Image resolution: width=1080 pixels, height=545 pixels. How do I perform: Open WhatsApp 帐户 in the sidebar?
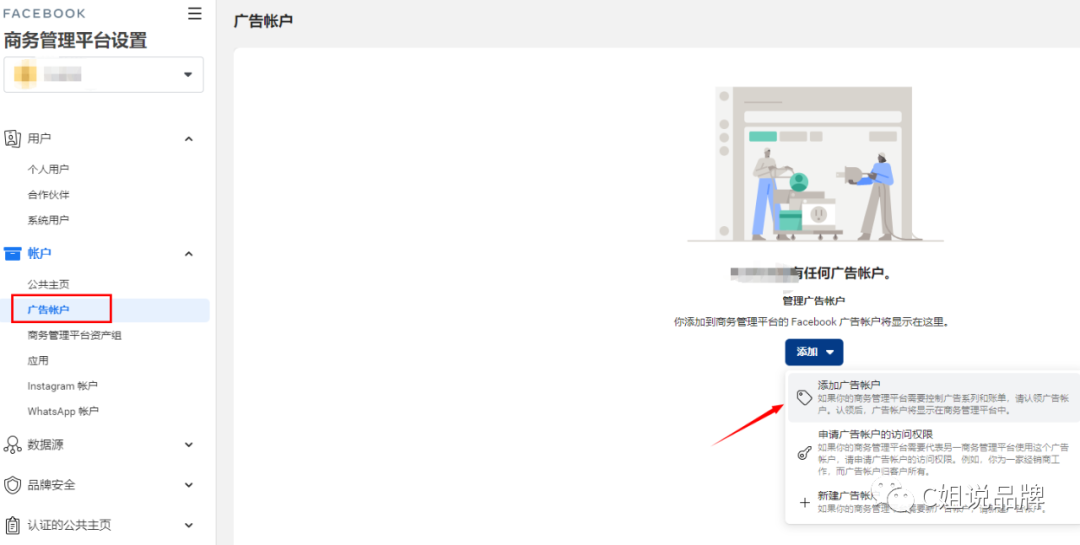tap(63, 411)
